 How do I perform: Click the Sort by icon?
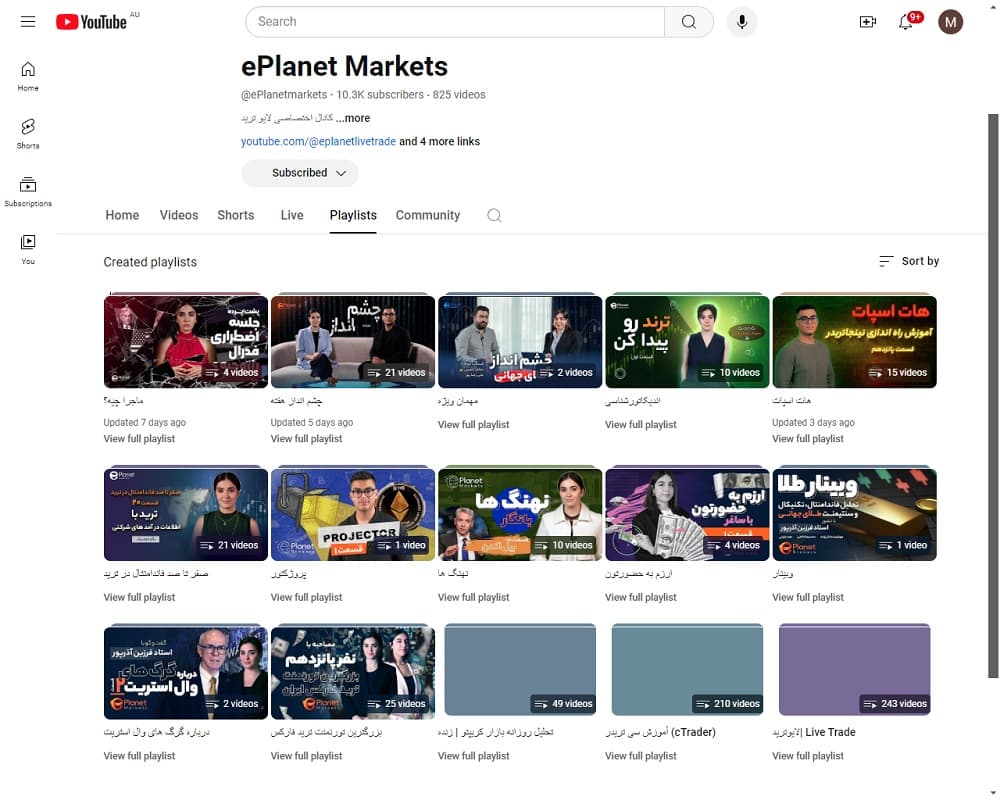click(x=886, y=261)
